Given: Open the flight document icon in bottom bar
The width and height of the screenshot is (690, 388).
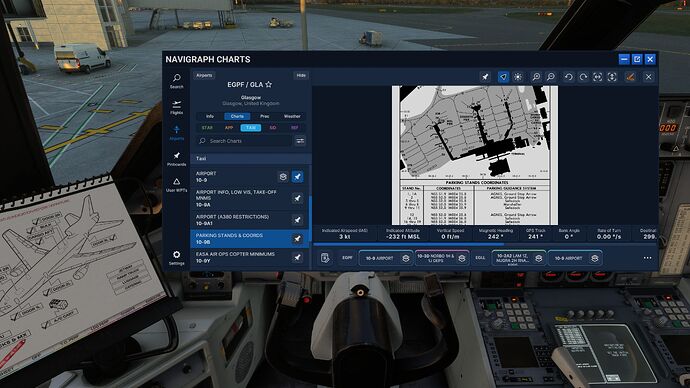Looking at the screenshot, I should tap(325, 258).
